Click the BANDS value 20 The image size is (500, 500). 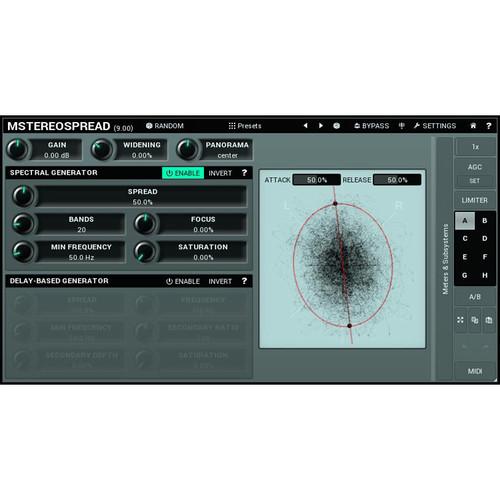coord(81,230)
